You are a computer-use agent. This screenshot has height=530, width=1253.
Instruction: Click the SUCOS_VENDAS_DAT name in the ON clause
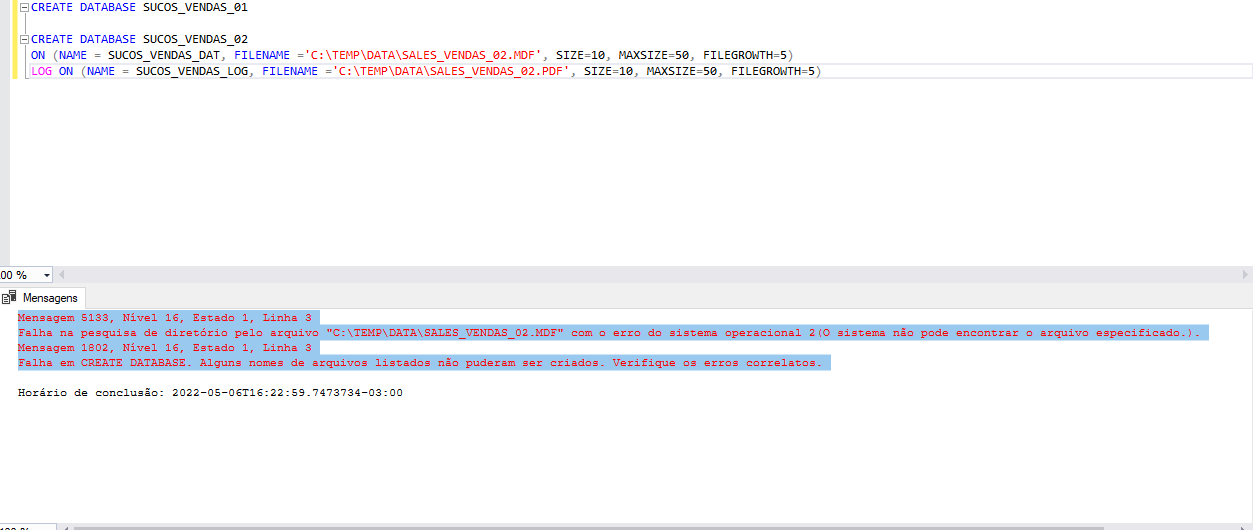coord(164,55)
